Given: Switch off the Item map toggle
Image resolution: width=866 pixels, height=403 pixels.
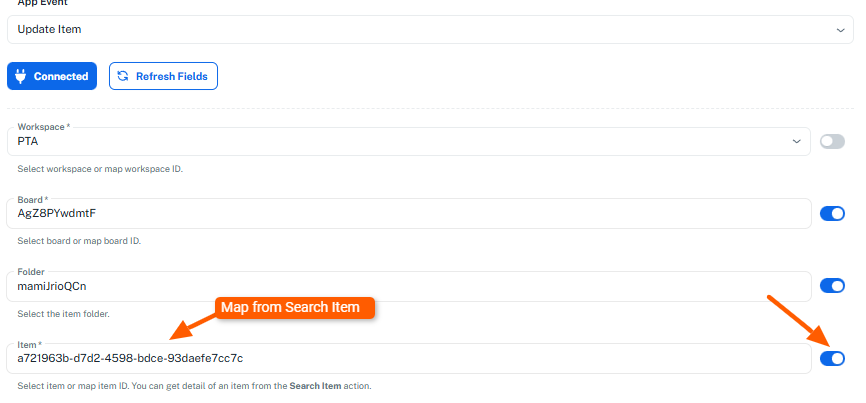Looking at the screenshot, I should [832, 358].
